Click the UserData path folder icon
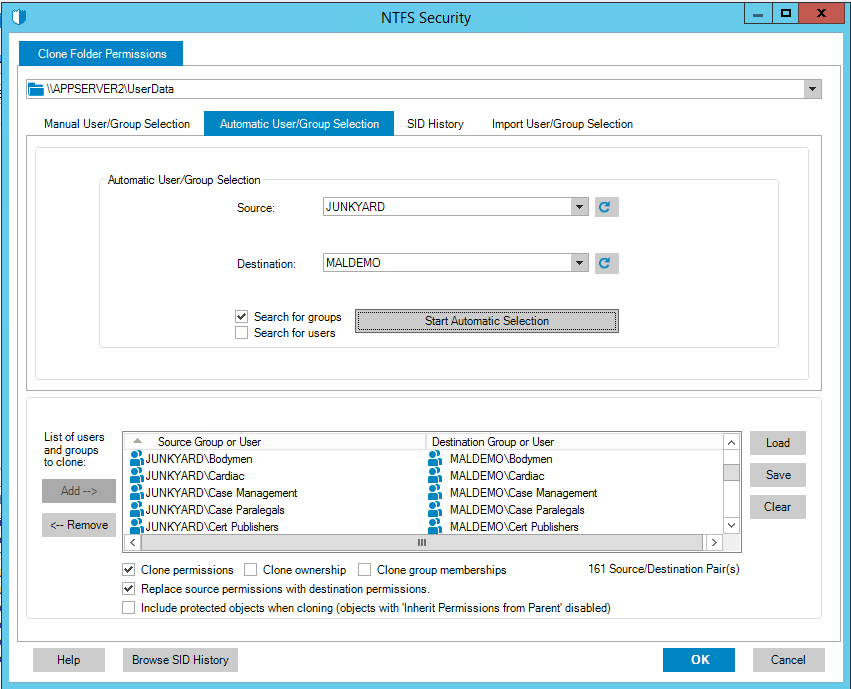This screenshot has height=689, width=851. pos(36,89)
